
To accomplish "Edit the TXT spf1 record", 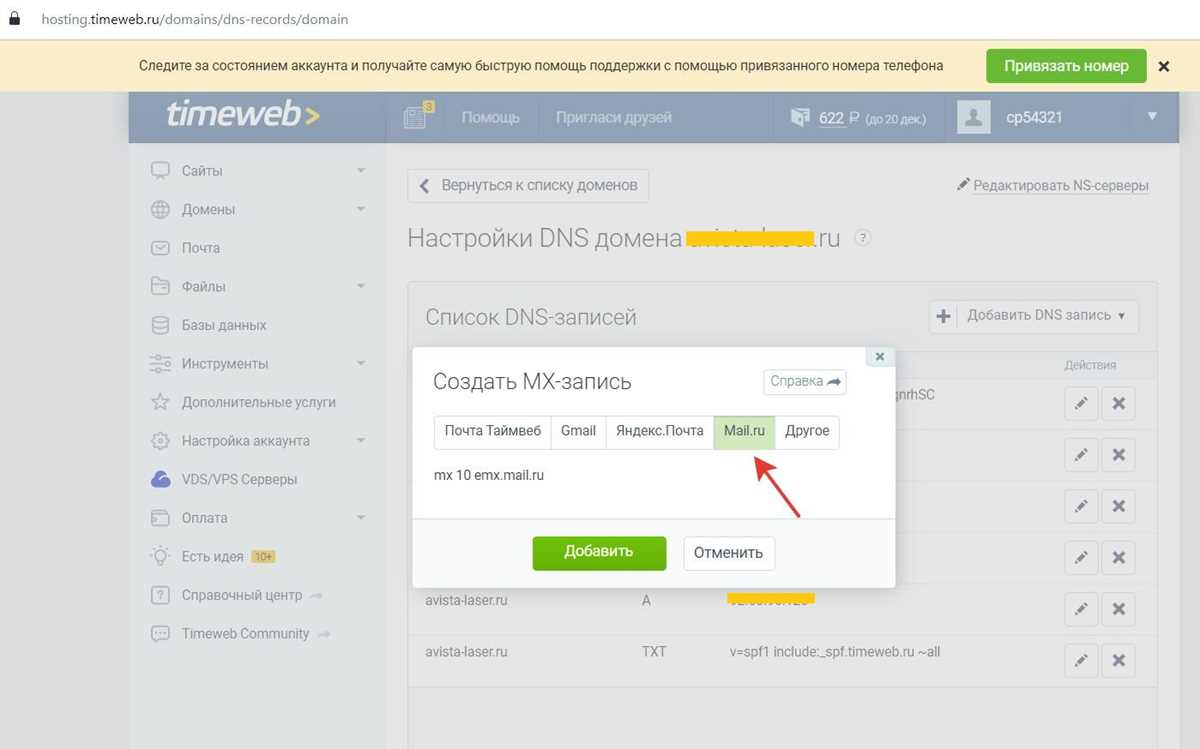I will click(x=1081, y=661).
